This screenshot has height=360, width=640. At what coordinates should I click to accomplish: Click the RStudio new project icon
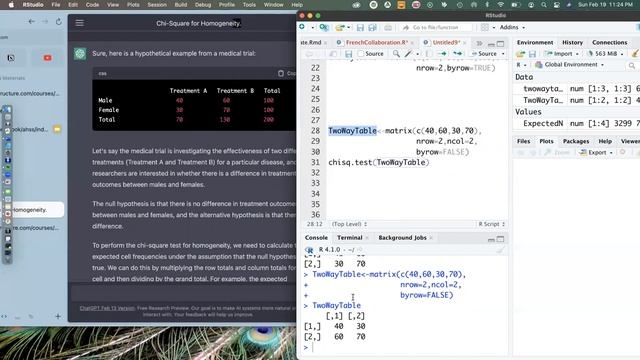[x=324, y=27]
